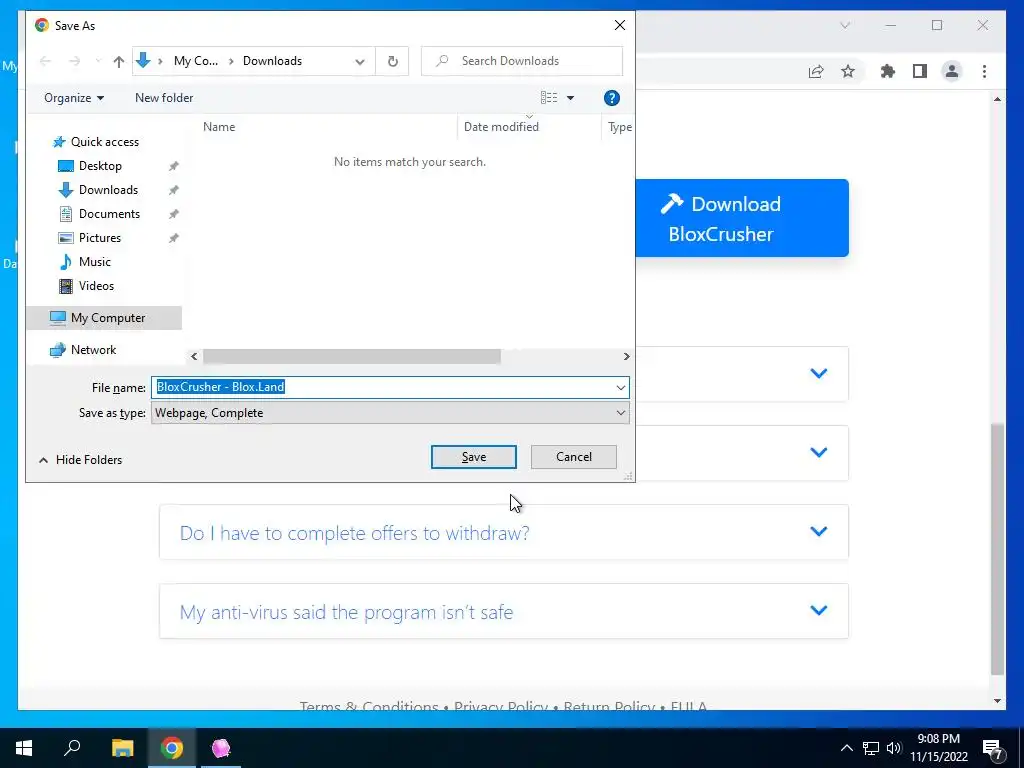This screenshot has height=768, width=1024.
Task: Open the Organize menu
Action: pyautogui.click(x=74, y=98)
